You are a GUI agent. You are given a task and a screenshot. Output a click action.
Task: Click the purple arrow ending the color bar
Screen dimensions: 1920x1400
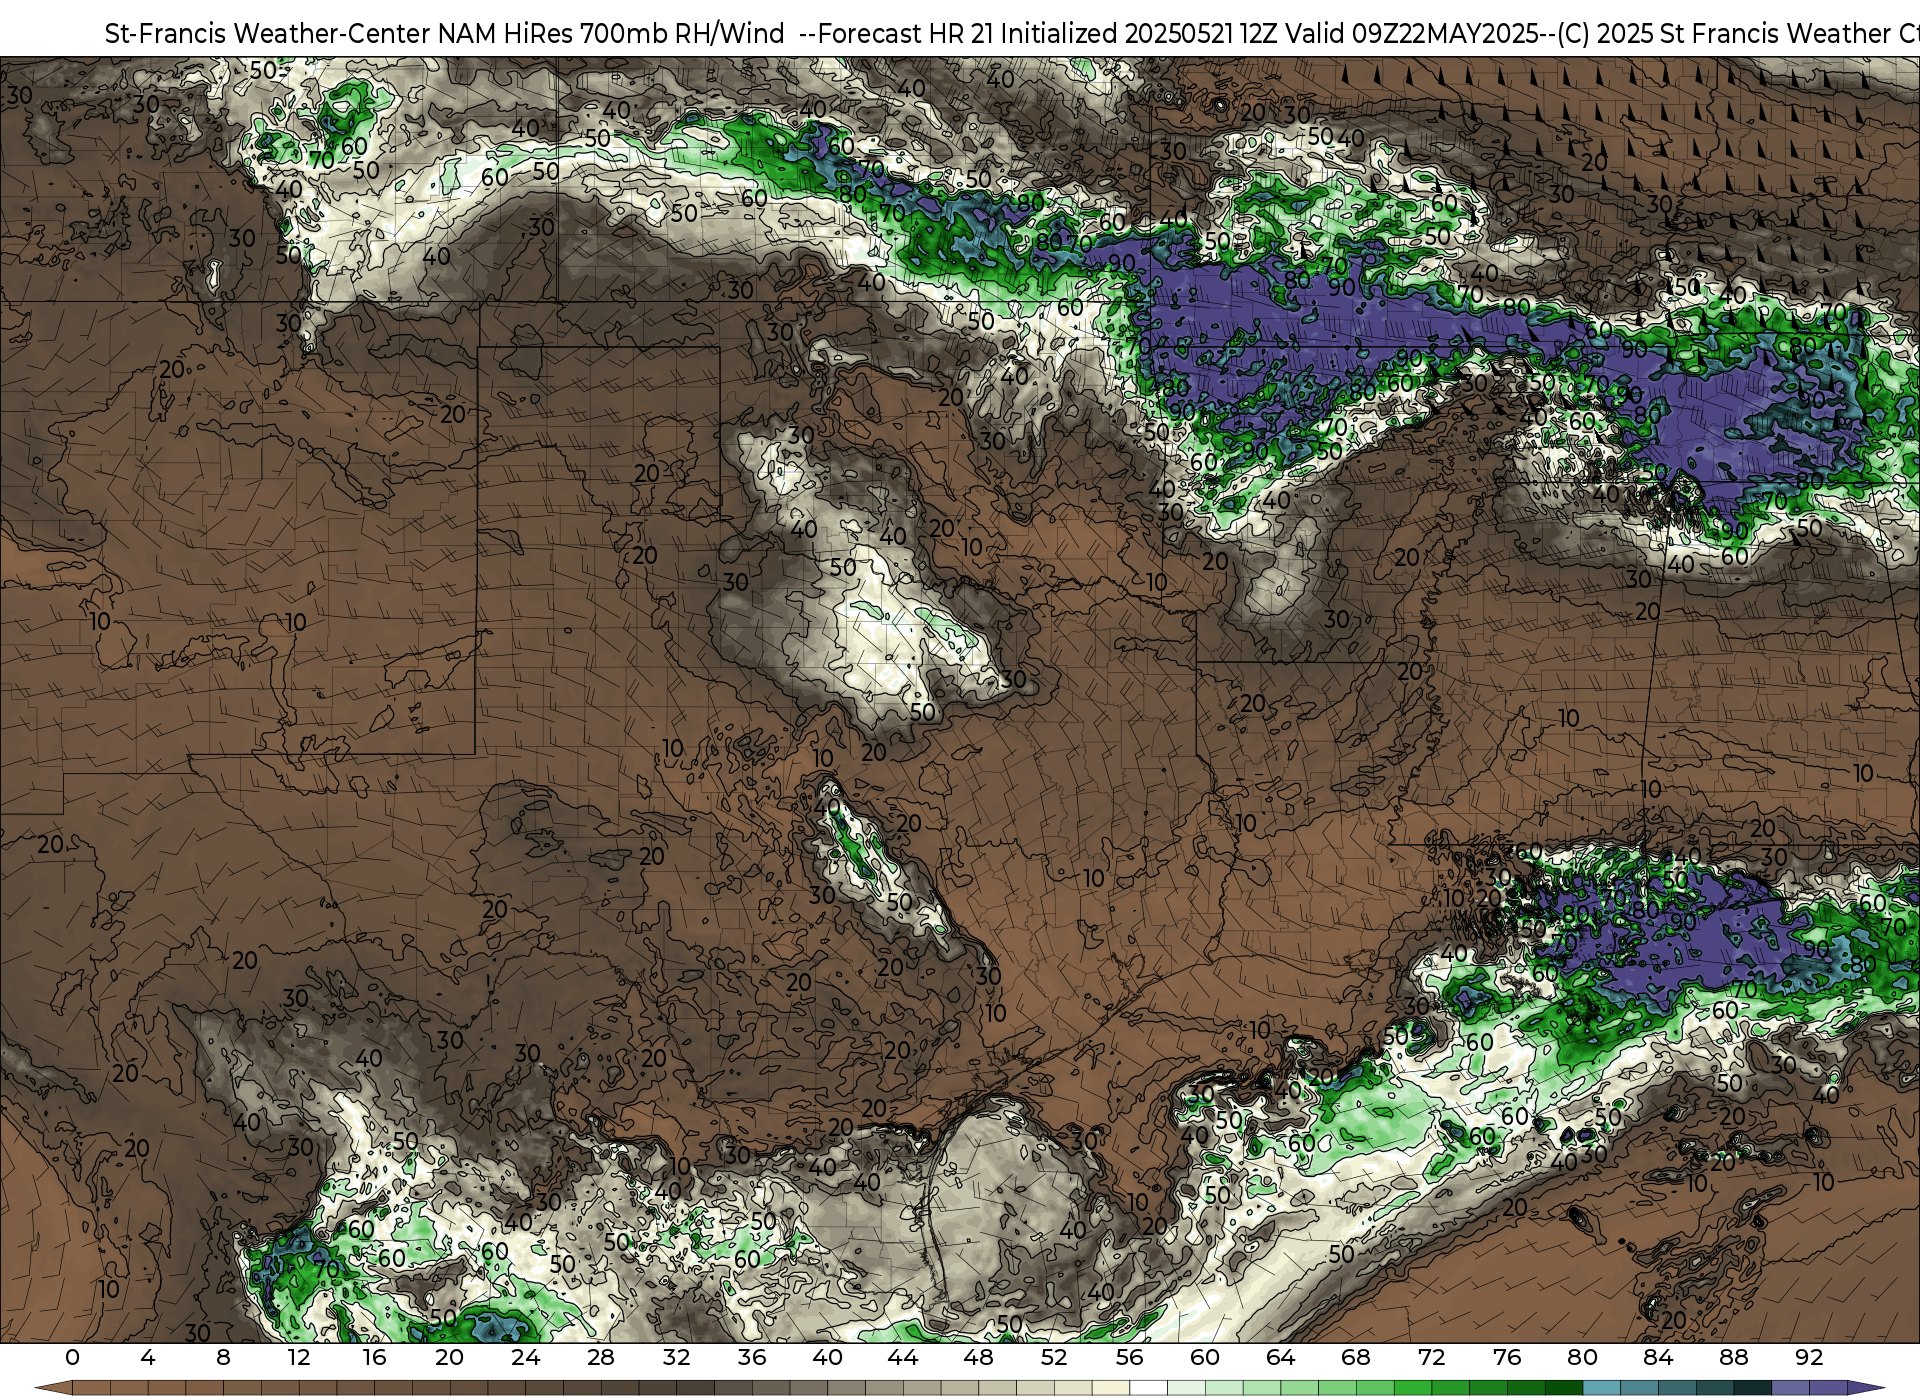click(x=1866, y=1388)
